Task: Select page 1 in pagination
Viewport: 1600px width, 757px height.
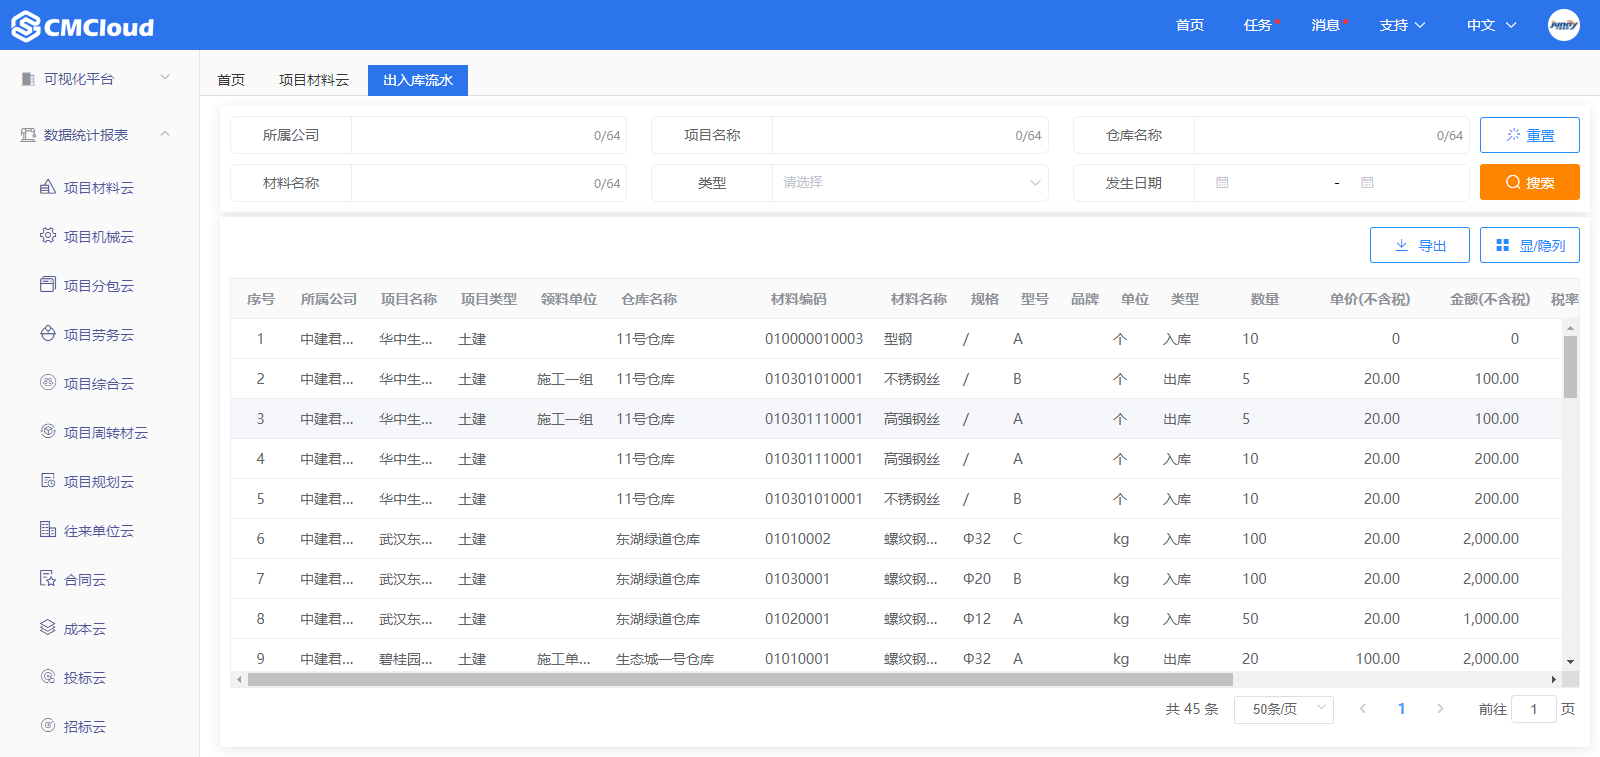Action: pos(1401,709)
